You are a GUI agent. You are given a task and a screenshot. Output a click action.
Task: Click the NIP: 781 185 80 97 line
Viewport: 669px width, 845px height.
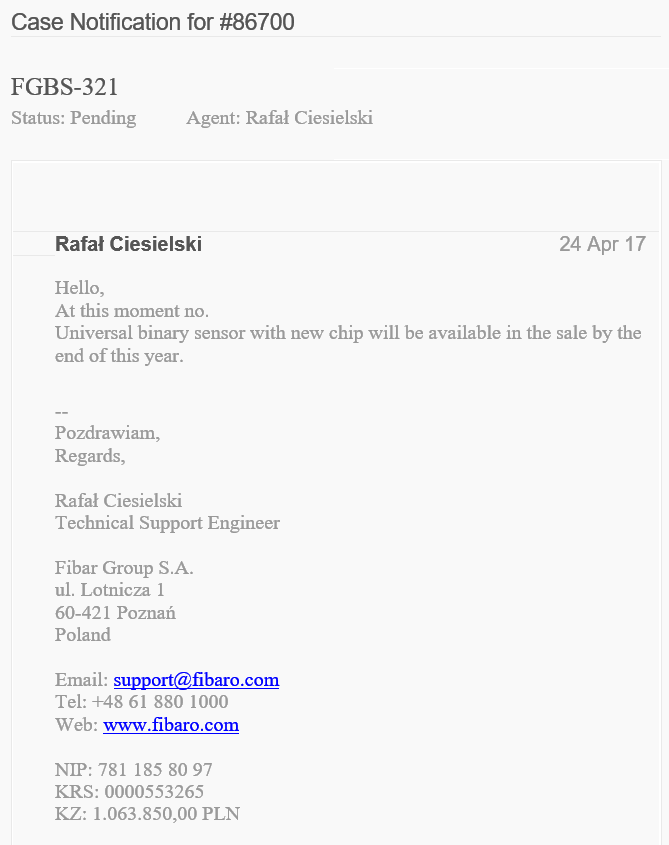pyautogui.click(x=133, y=770)
